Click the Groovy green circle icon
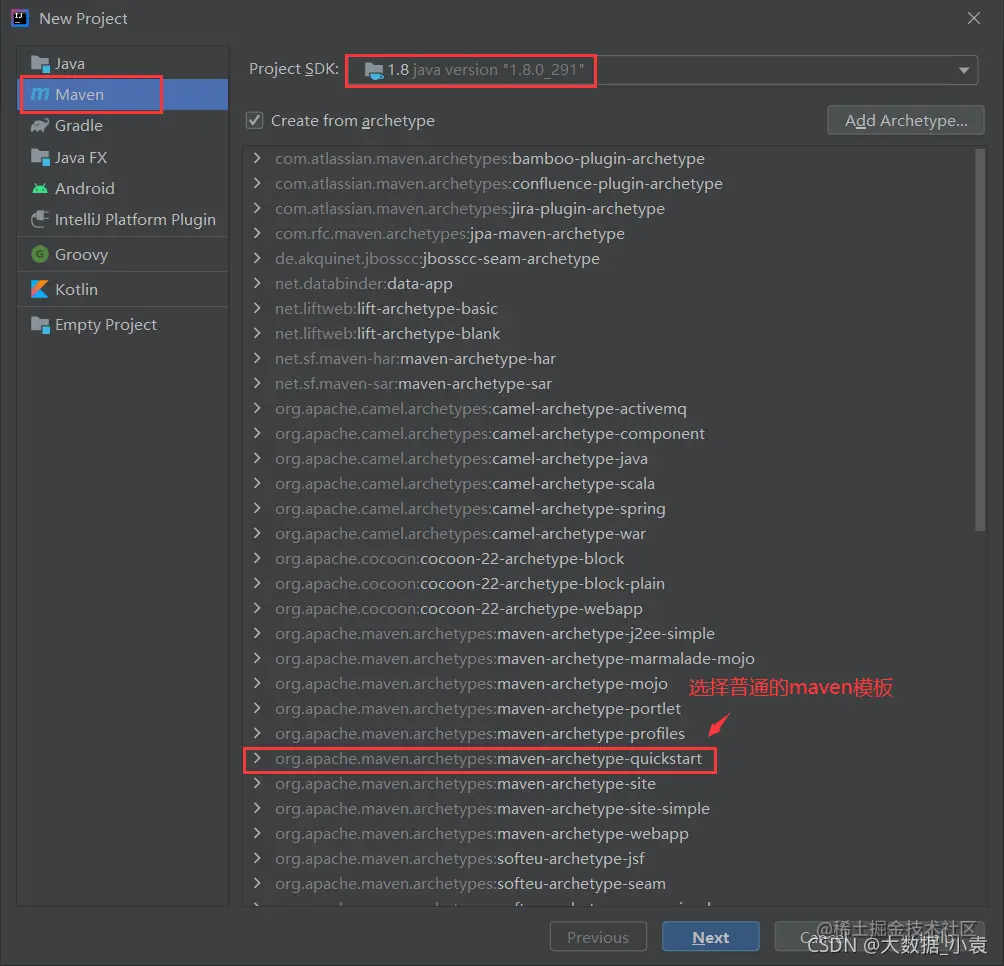 pos(40,254)
